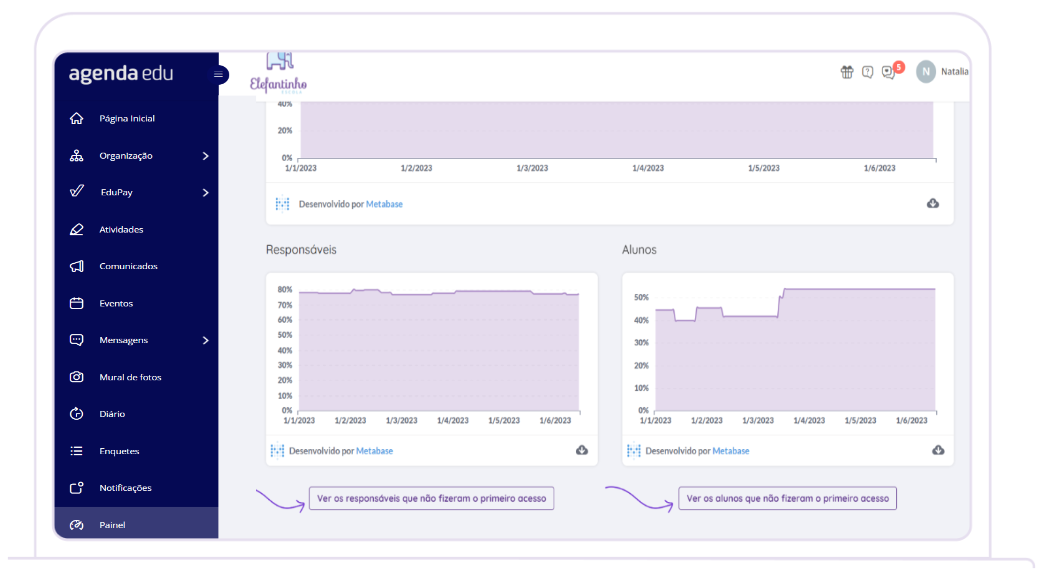Open Metabase link under Responsáveis chart
Image resolution: width=1040 pixels, height=580 pixels.
point(374,451)
